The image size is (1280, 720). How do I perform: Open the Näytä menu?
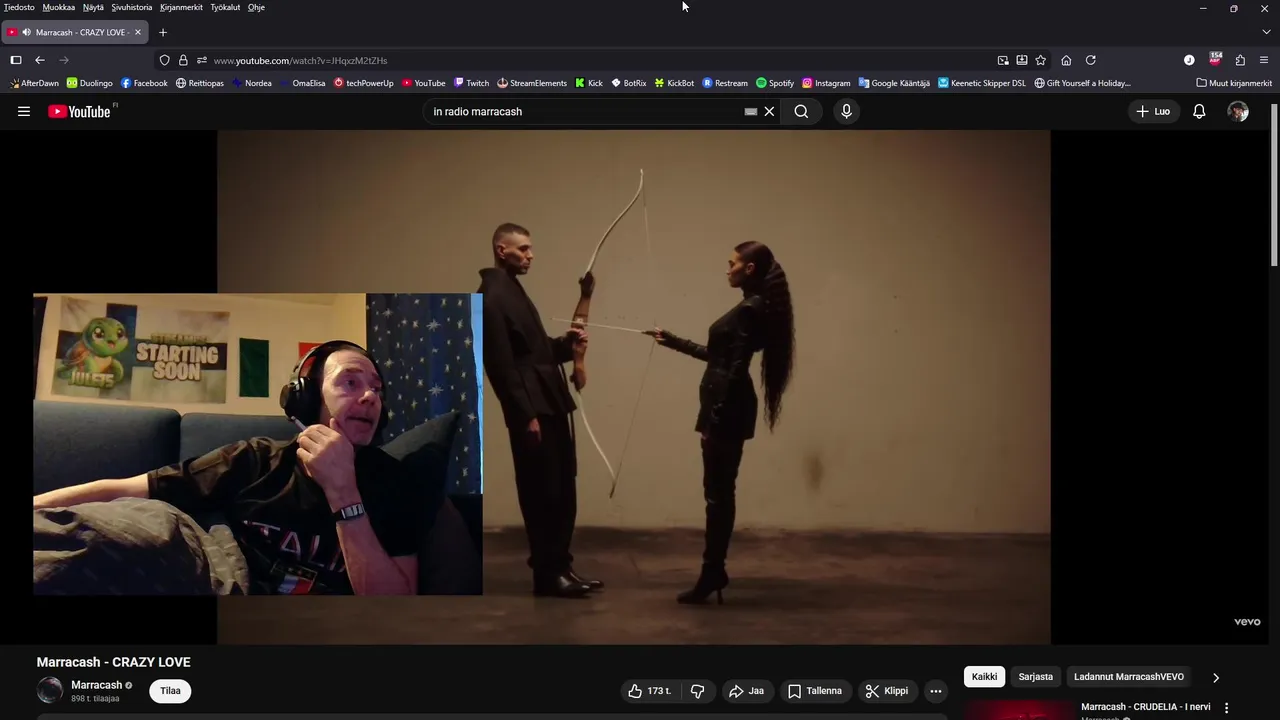click(x=93, y=7)
